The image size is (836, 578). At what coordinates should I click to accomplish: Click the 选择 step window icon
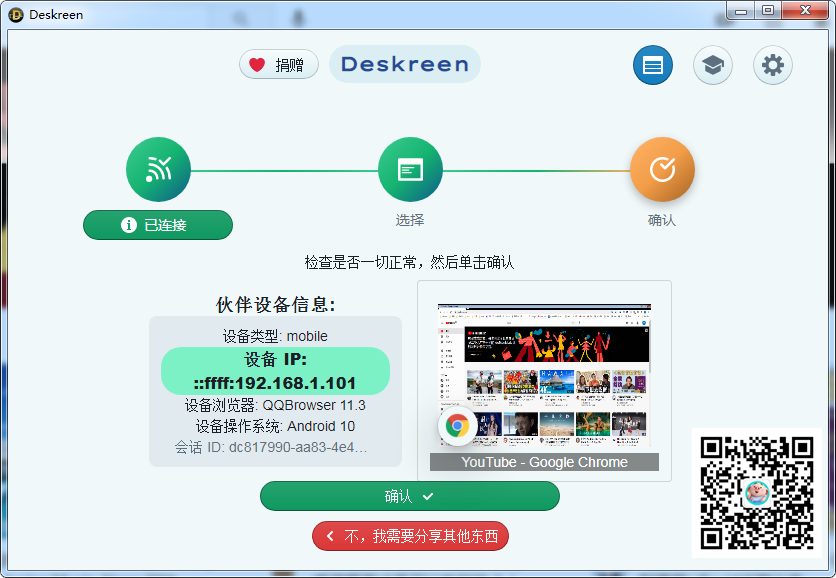[410, 170]
